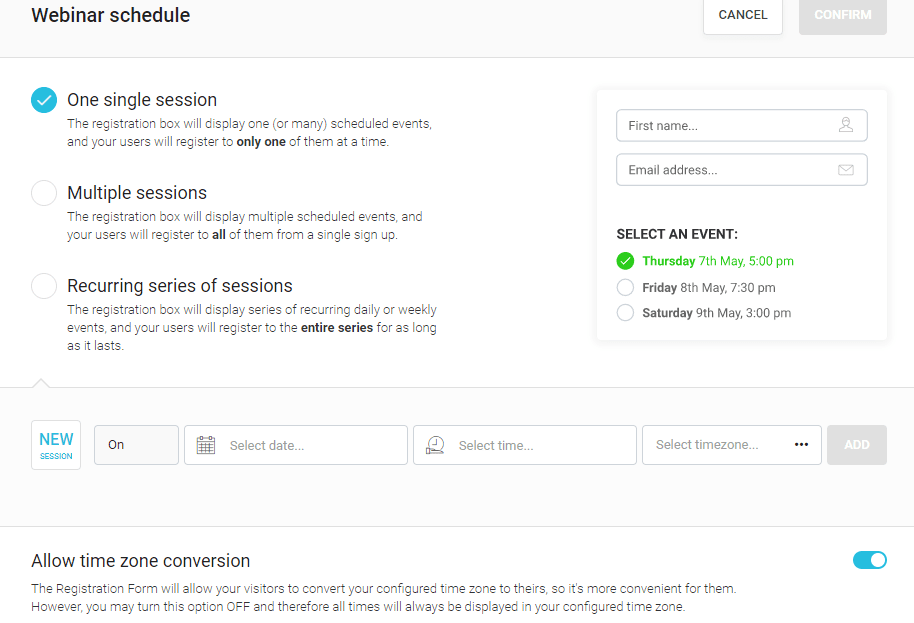The width and height of the screenshot is (914, 623).
Task: Open the Select time picker
Action: click(525, 445)
